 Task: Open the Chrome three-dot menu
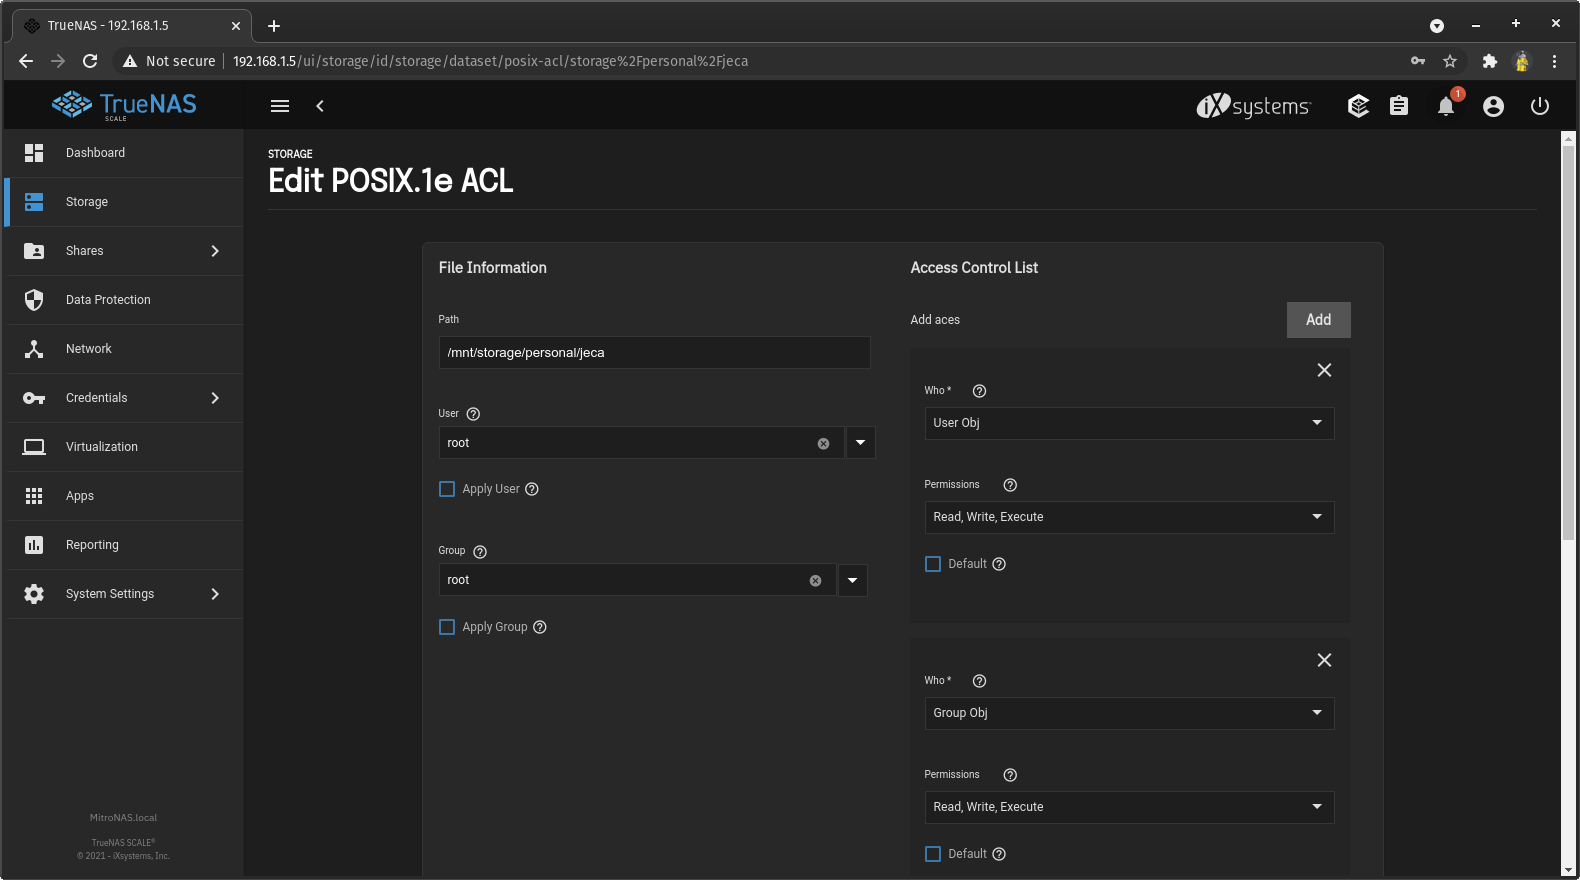[x=1554, y=61]
